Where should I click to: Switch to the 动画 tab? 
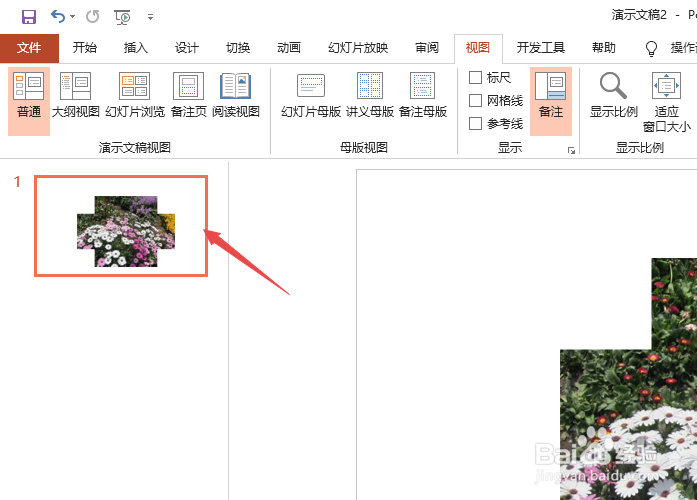pos(289,48)
